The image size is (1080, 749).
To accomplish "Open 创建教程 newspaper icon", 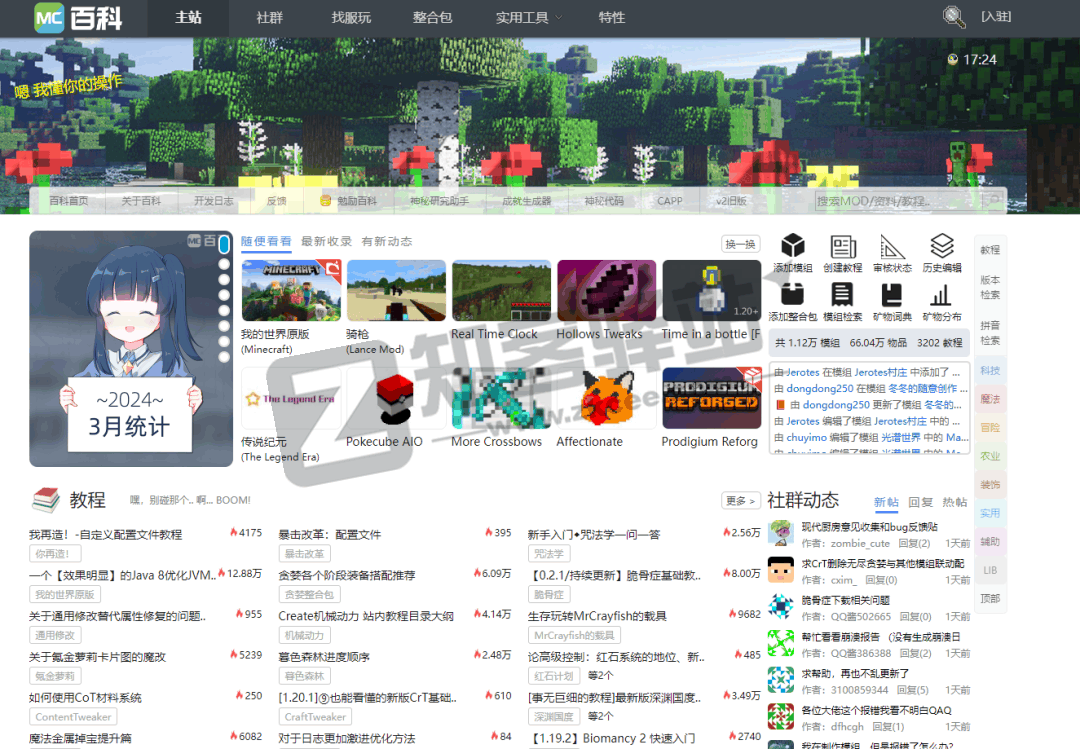I will 842,246.
